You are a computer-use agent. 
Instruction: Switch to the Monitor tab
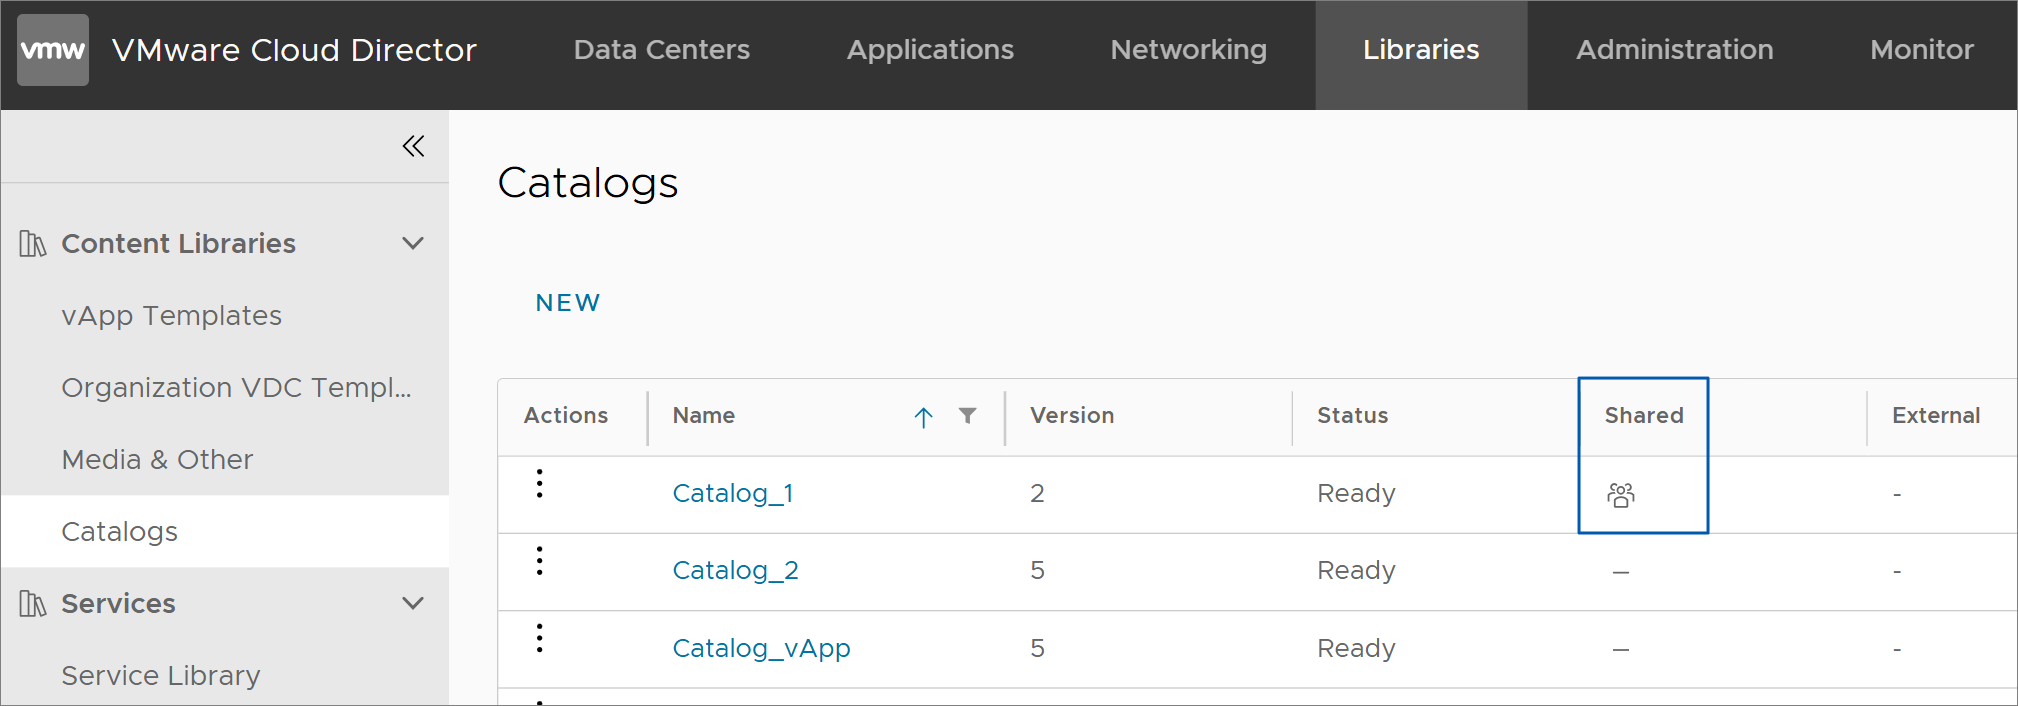(1922, 50)
